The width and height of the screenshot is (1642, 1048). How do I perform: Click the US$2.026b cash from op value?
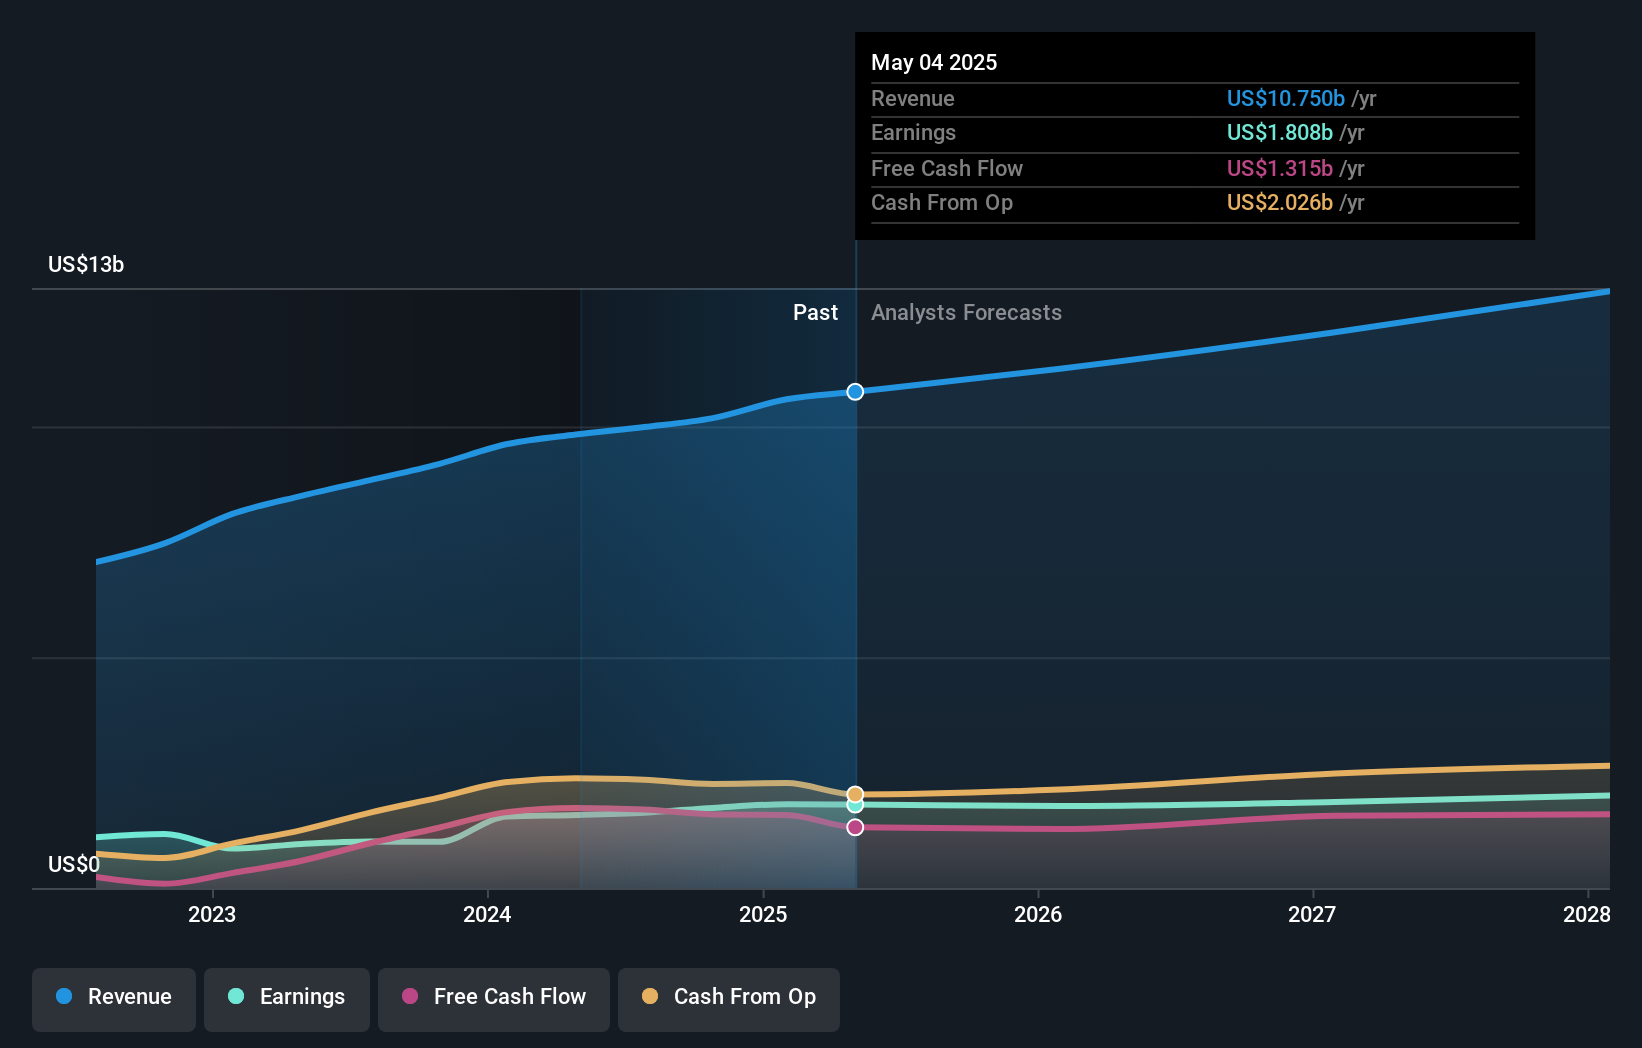[x=1279, y=203]
